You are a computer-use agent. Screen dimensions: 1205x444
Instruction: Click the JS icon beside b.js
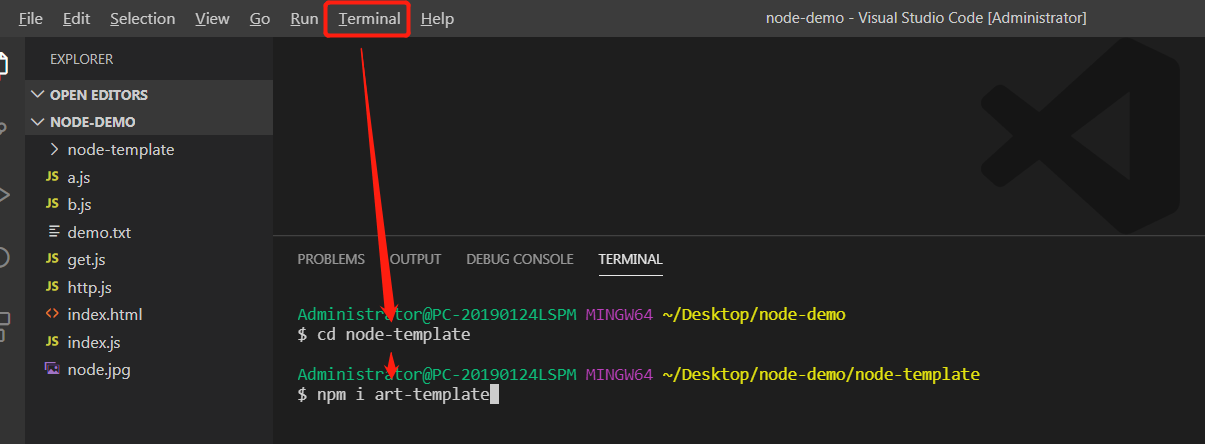tap(52, 204)
